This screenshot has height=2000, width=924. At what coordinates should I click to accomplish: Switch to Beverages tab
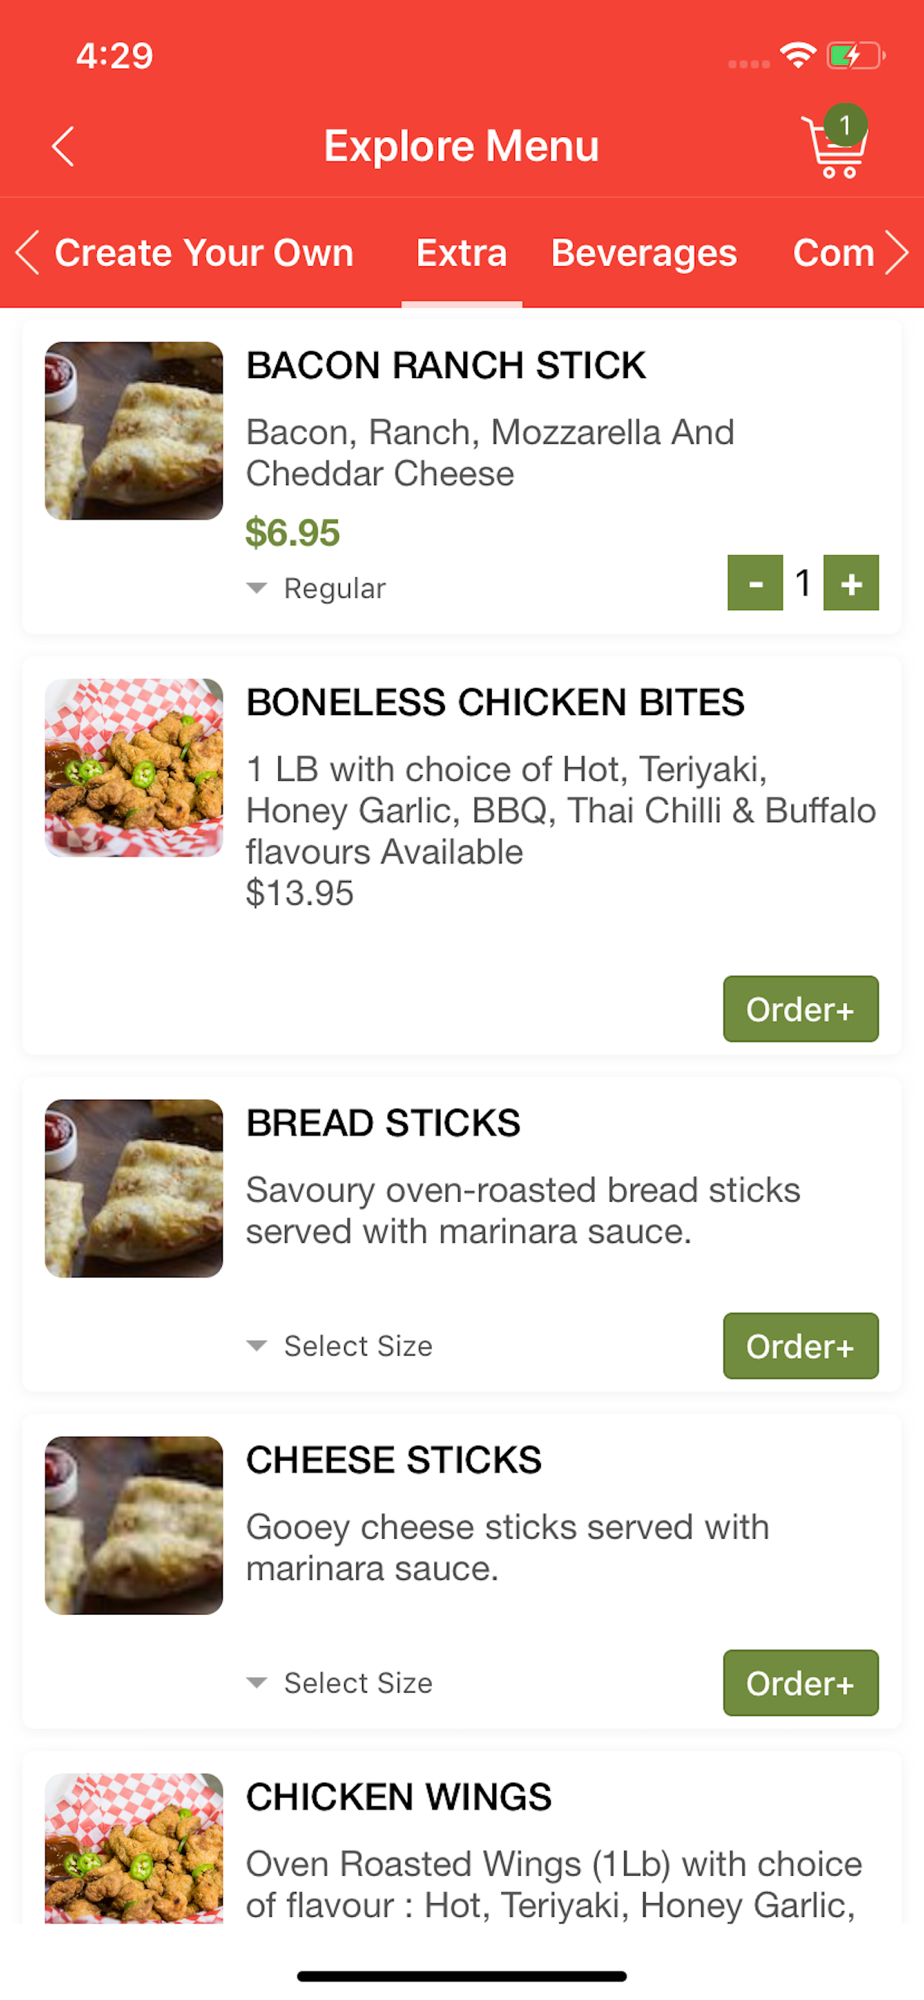tap(644, 253)
